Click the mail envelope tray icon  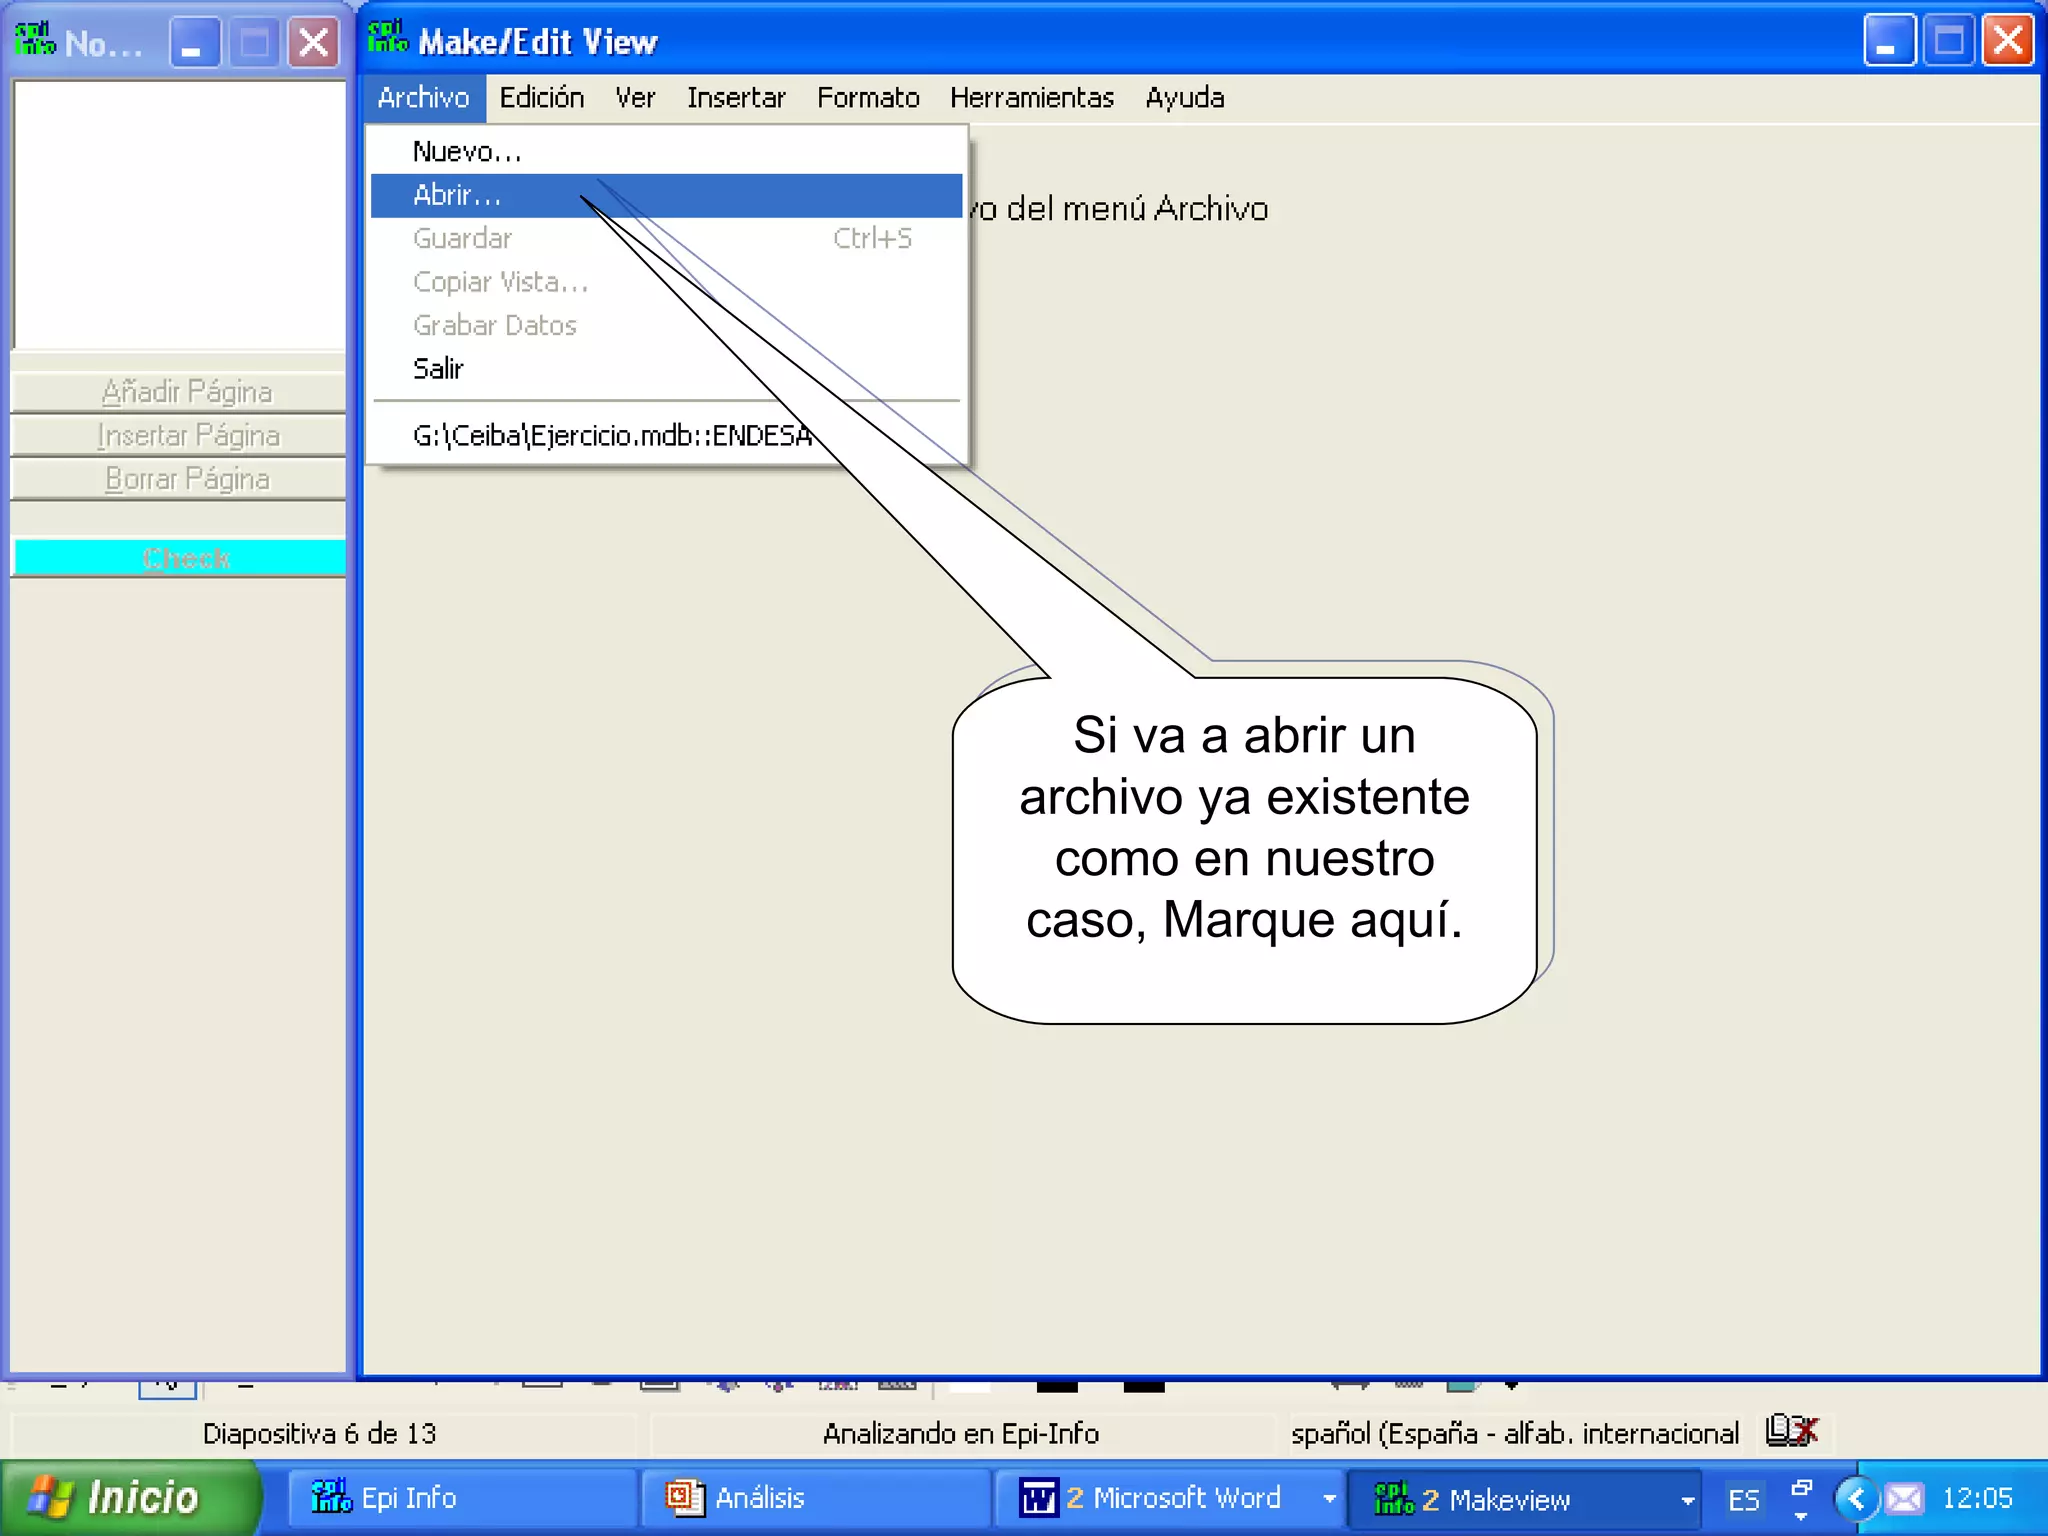[1903, 1498]
